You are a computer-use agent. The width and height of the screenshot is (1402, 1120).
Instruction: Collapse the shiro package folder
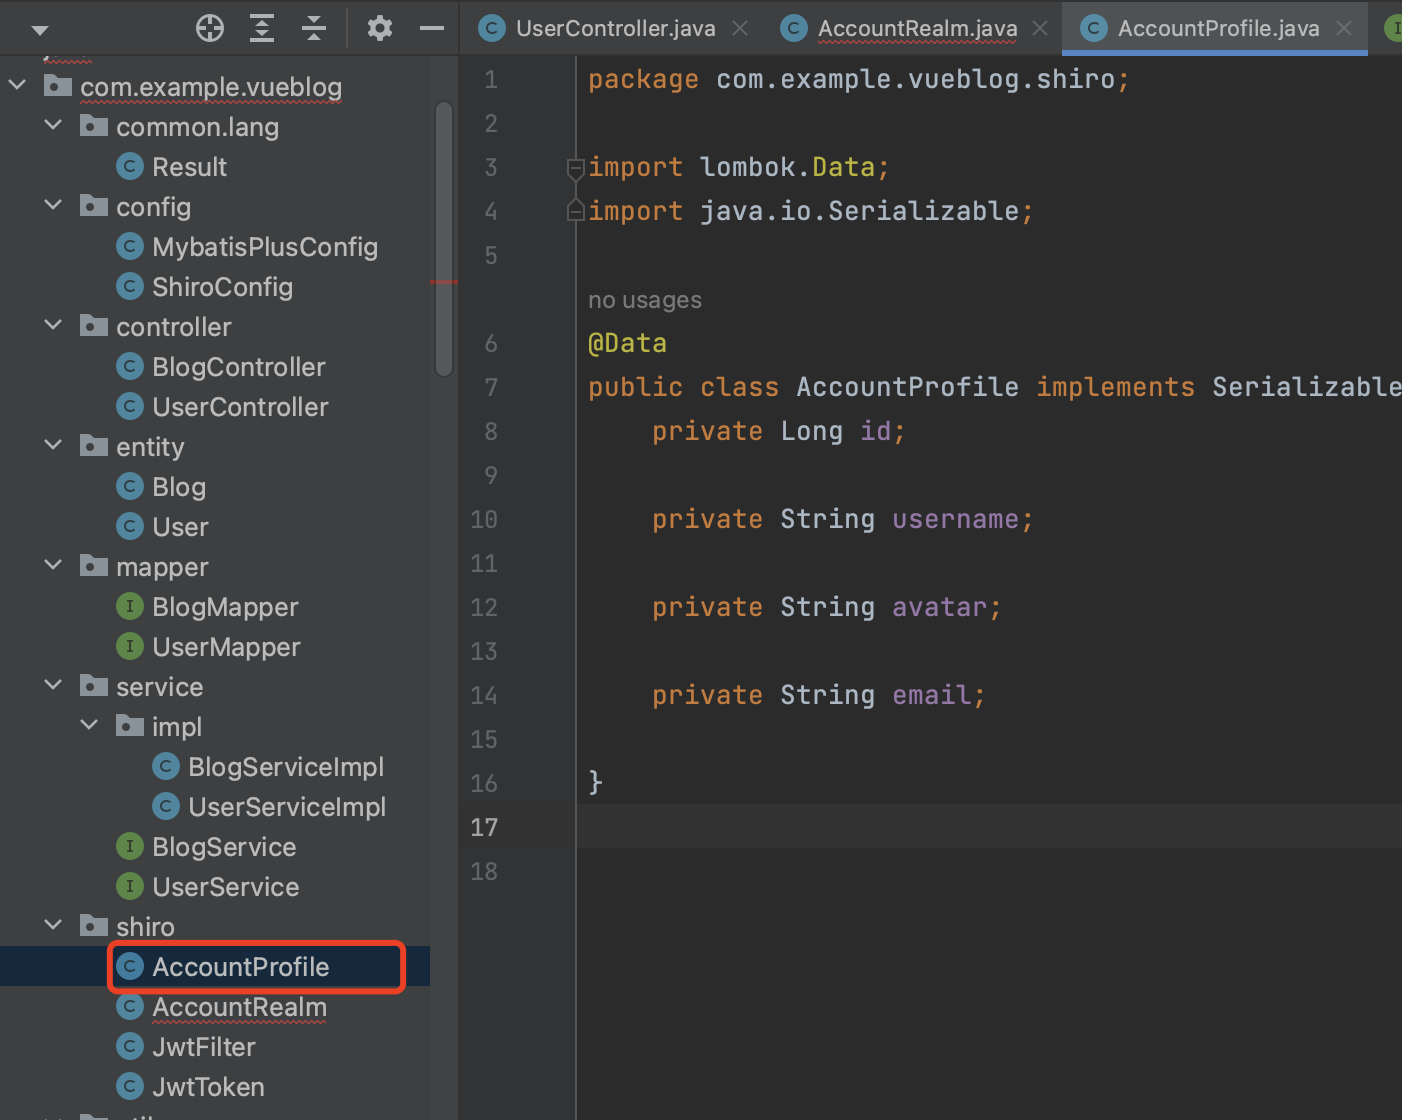pyautogui.click(x=54, y=926)
